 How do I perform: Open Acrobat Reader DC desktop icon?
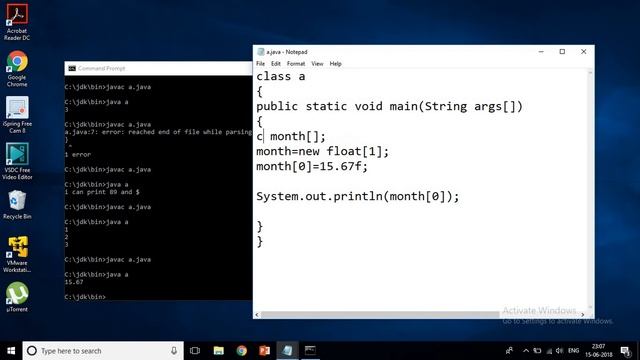(x=17, y=22)
